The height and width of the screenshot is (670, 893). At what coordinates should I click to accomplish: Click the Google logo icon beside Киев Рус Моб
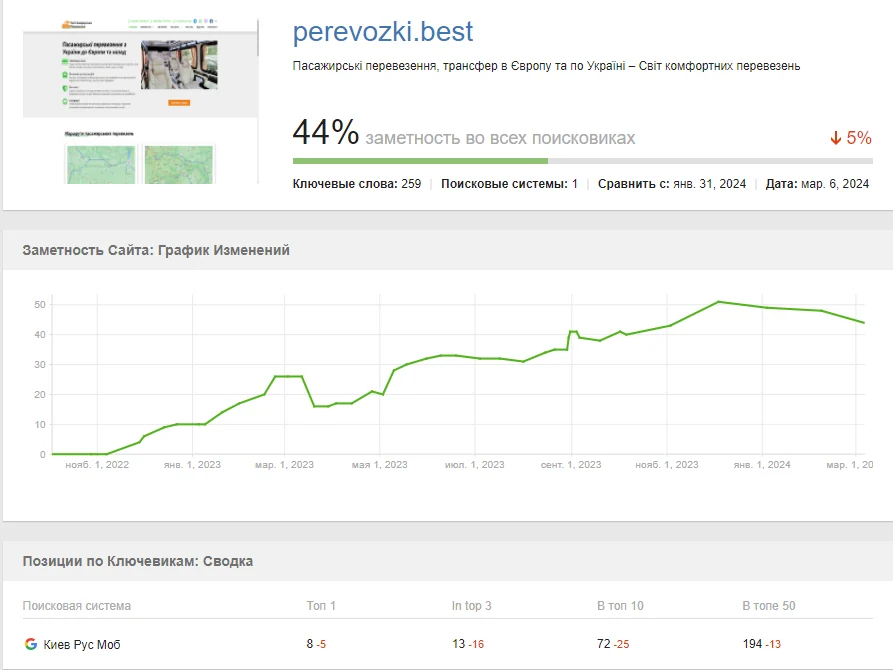coord(31,644)
